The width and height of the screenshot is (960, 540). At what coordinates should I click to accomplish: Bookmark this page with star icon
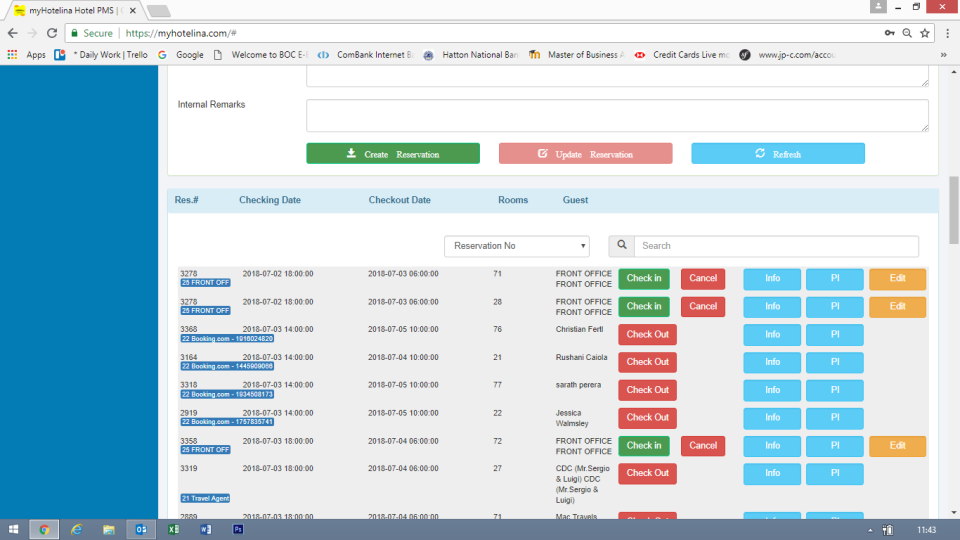[925, 33]
